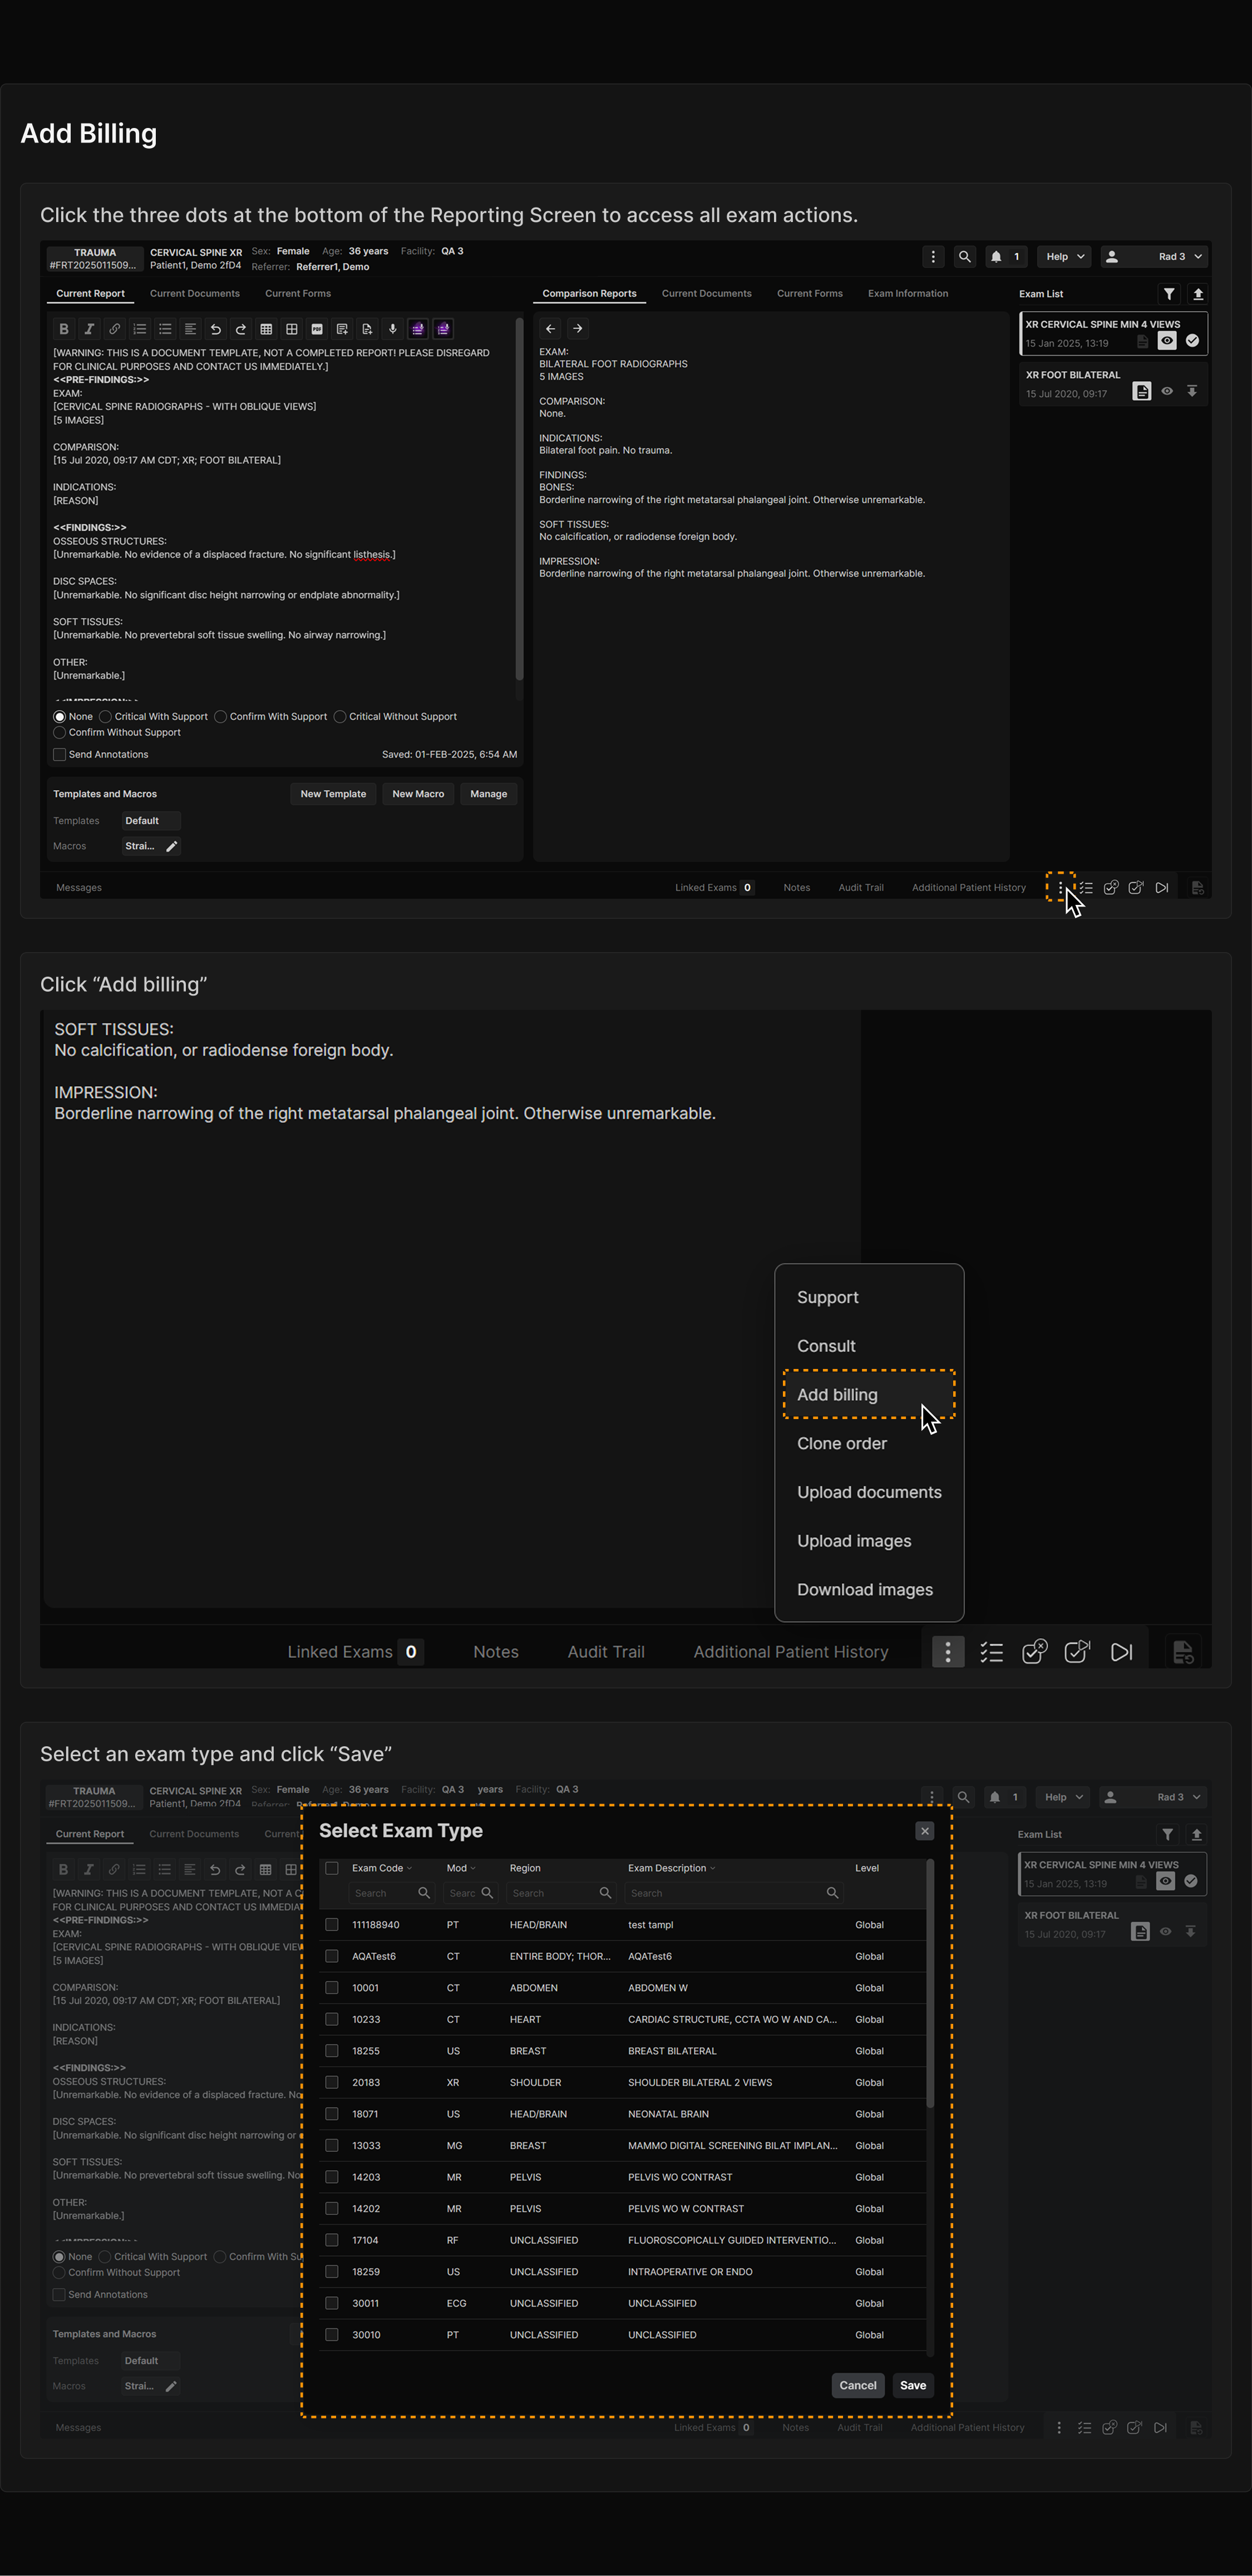Viewport: 1252px width, 2576px height.
Task: Select first screenshot's Confirm Without Support radio
Action: coord(59,733)
